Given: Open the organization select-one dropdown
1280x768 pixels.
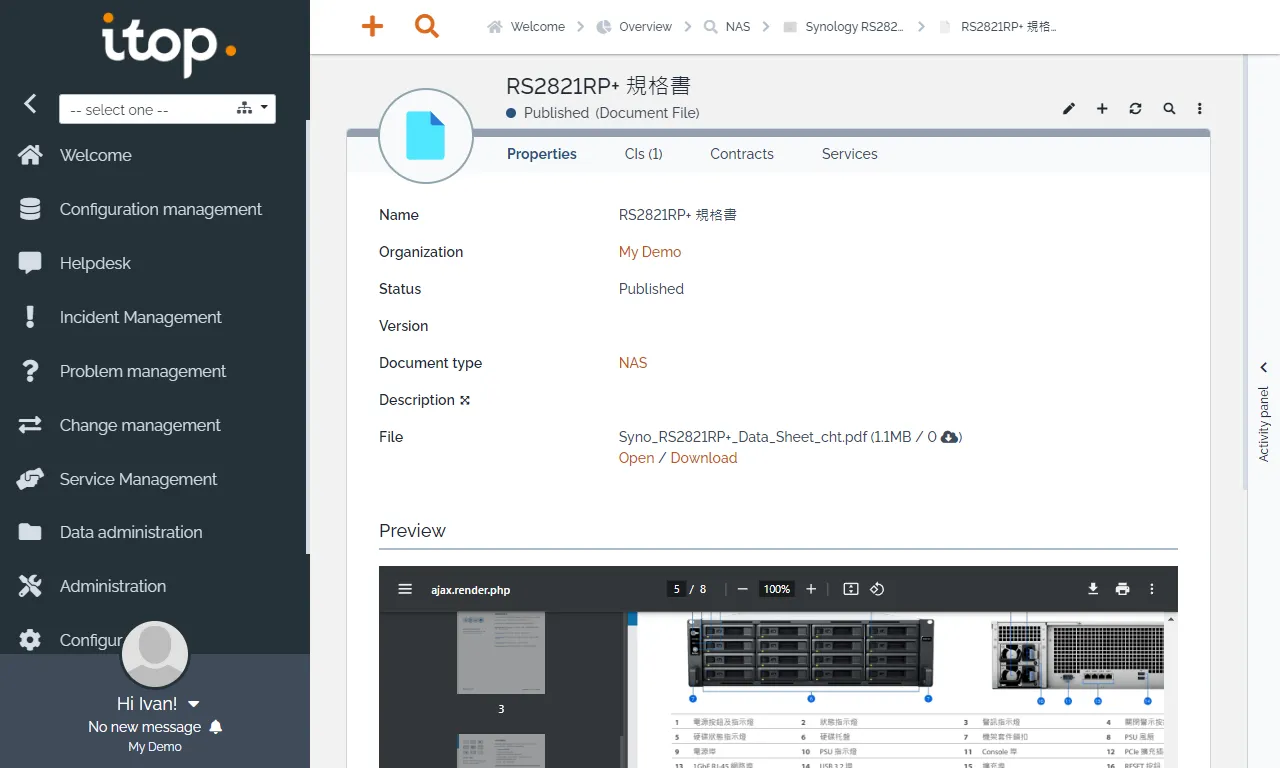Looking at the screenshot, I should point(167,109).
